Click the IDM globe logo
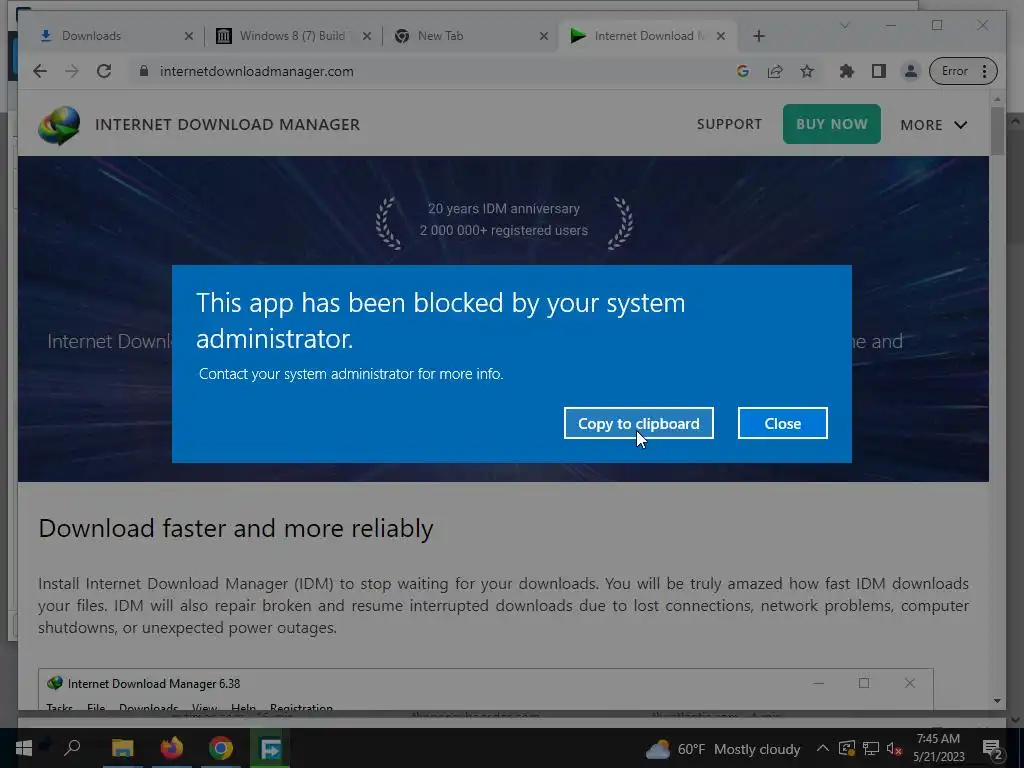This screenshot has width=1024, height=768. coord(59,125)
